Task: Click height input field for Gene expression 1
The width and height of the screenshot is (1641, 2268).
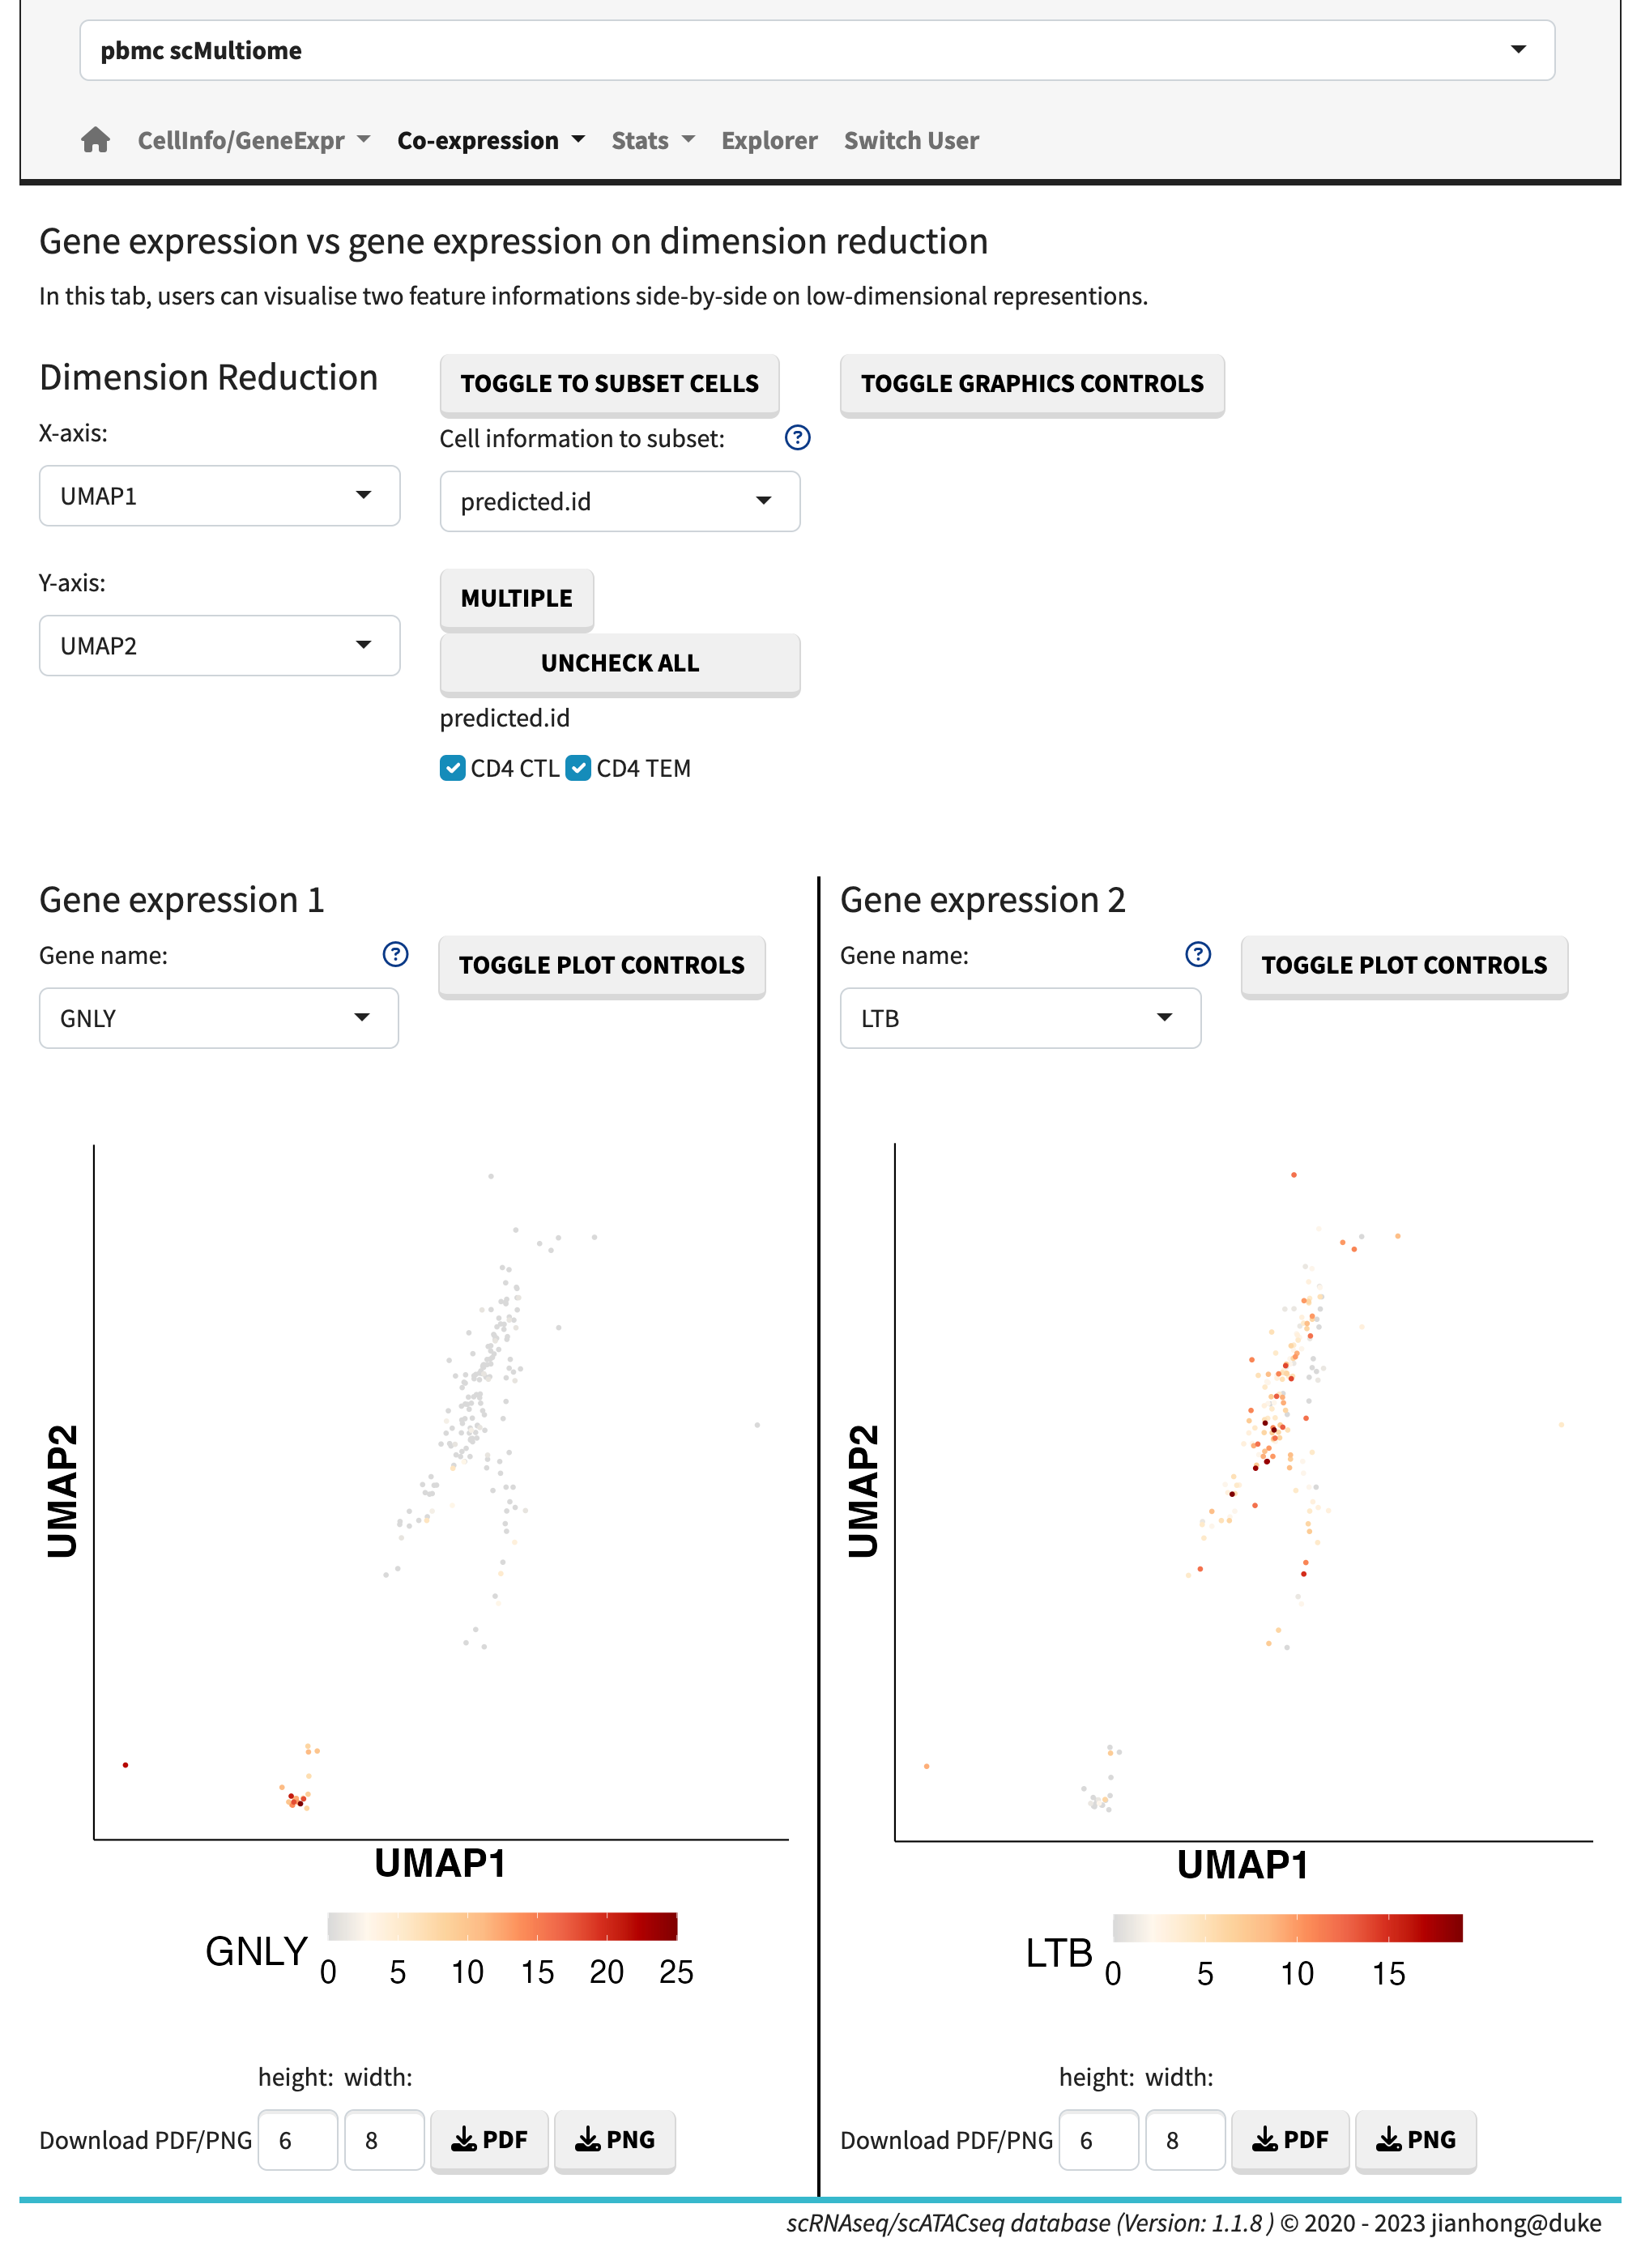Action: click(297, 2140)
